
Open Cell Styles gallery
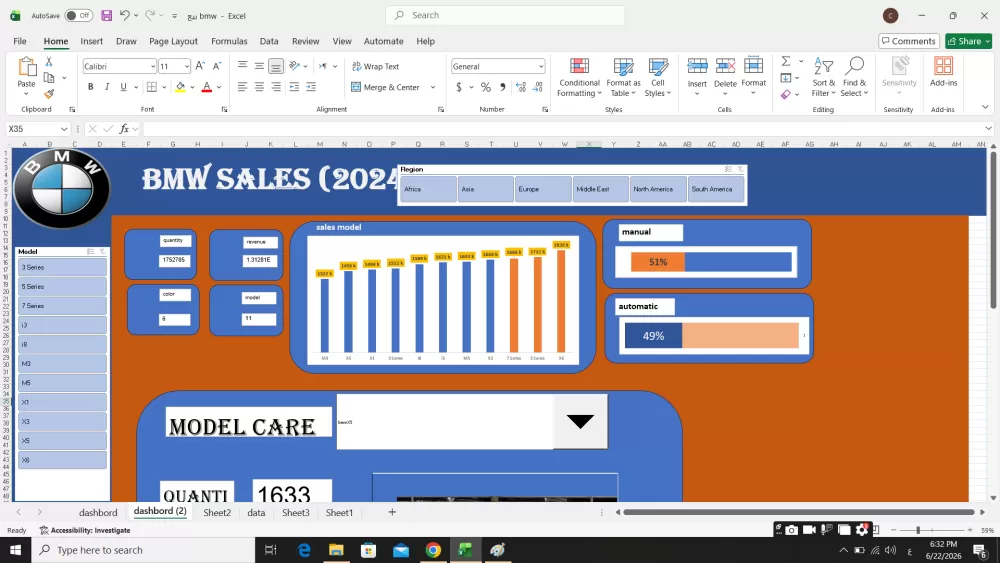[x=658, y=77]
